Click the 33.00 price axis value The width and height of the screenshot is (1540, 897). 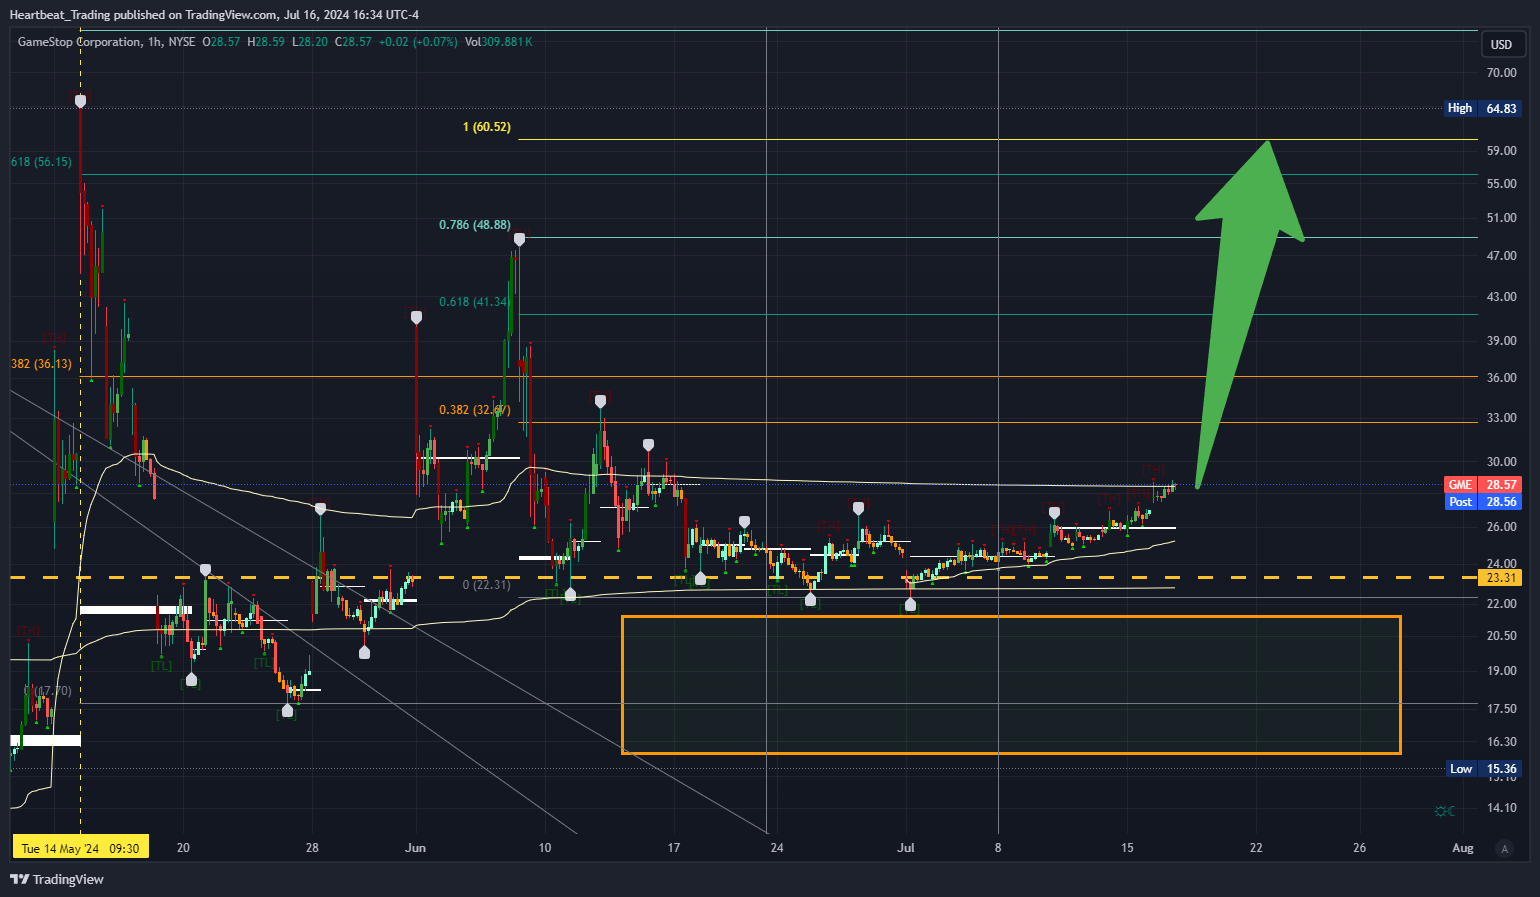[1501, 418]
